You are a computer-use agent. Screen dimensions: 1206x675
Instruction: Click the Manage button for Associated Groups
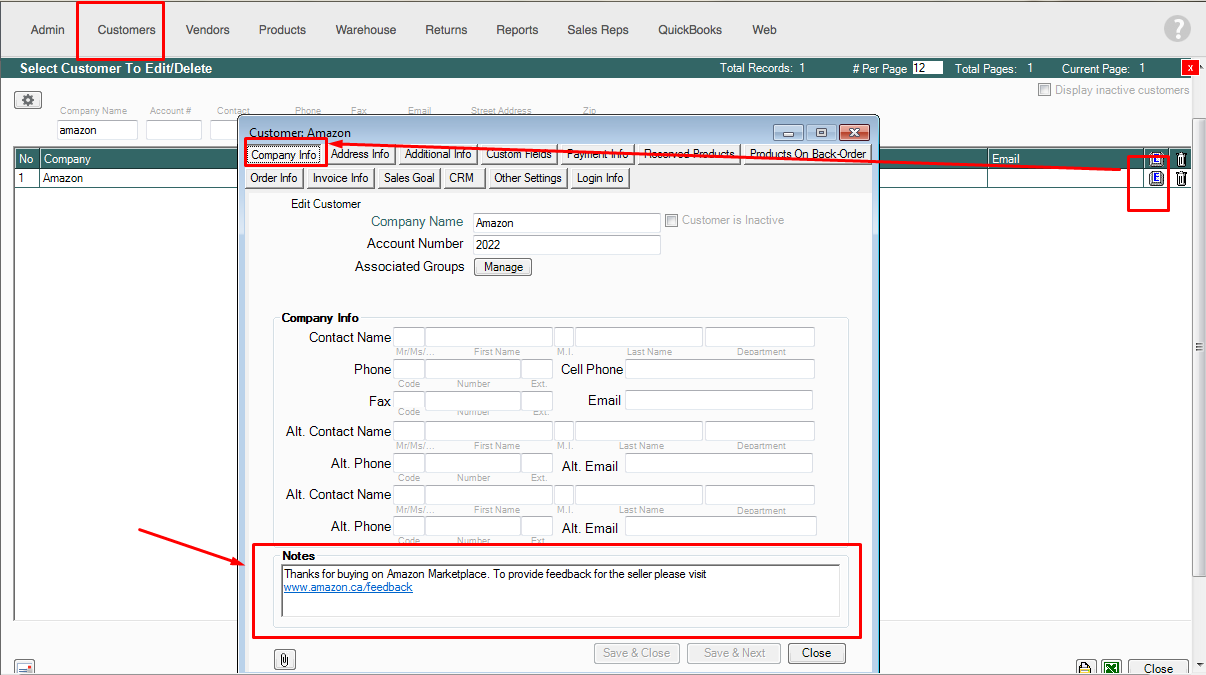coord(503,267)
